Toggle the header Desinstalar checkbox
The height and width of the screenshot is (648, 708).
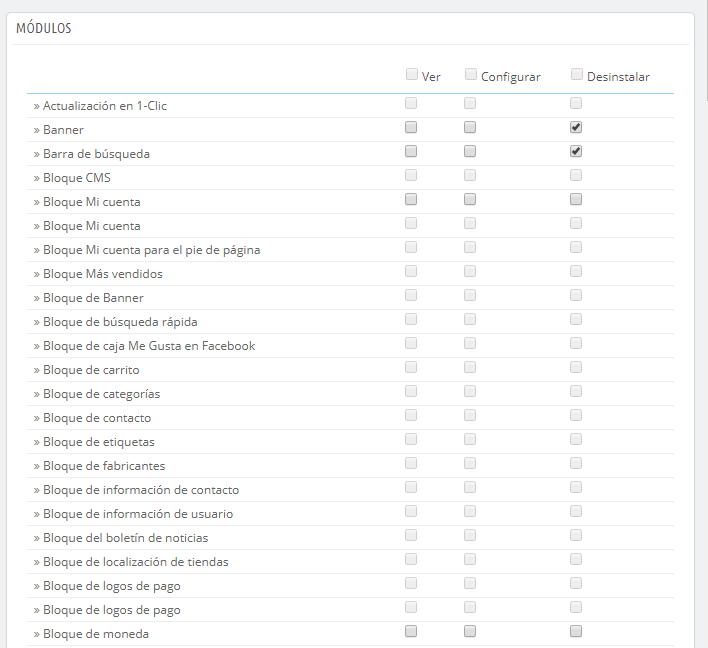coord(576,74)
